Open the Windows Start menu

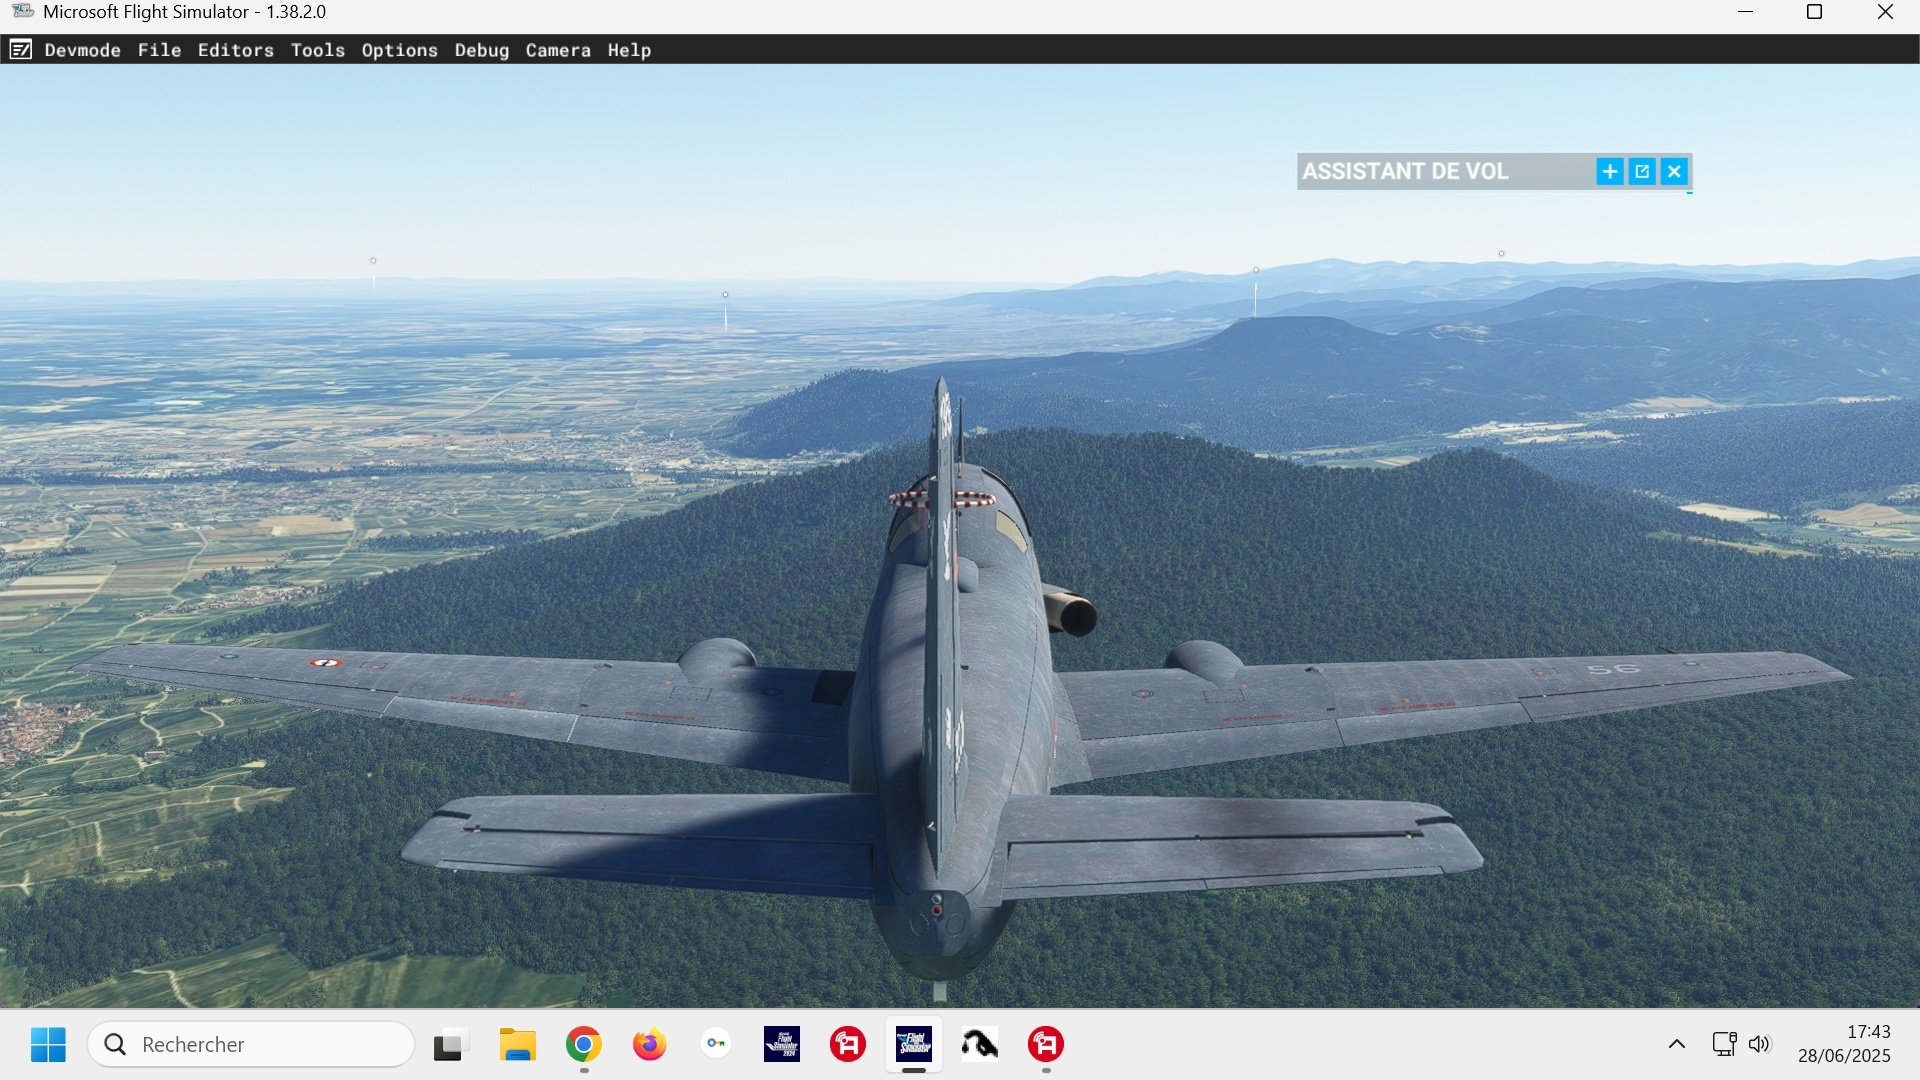coord(48,1045)
